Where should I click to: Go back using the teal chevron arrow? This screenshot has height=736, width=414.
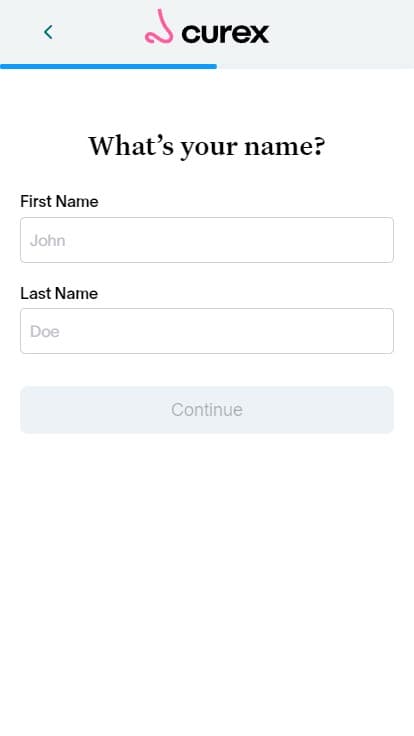pos(48,32)
